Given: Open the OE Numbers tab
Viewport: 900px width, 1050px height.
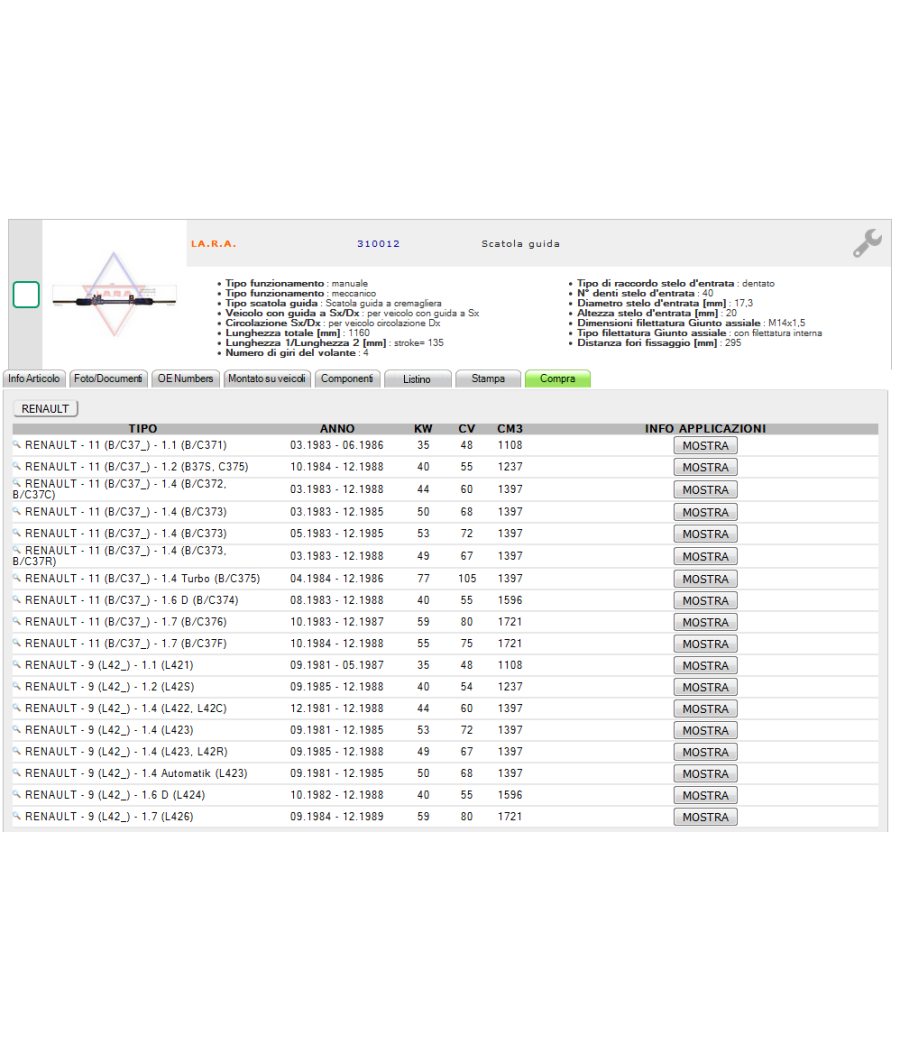Looking at the screenshot, I should pyautogui.click(x=185, y=379).
